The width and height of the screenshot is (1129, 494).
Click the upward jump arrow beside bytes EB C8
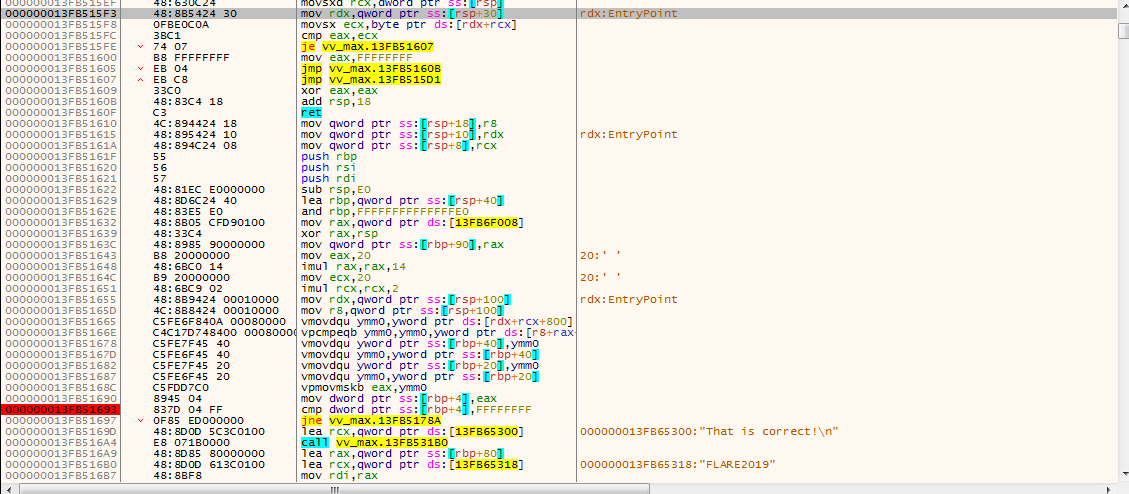coord(140,79)
